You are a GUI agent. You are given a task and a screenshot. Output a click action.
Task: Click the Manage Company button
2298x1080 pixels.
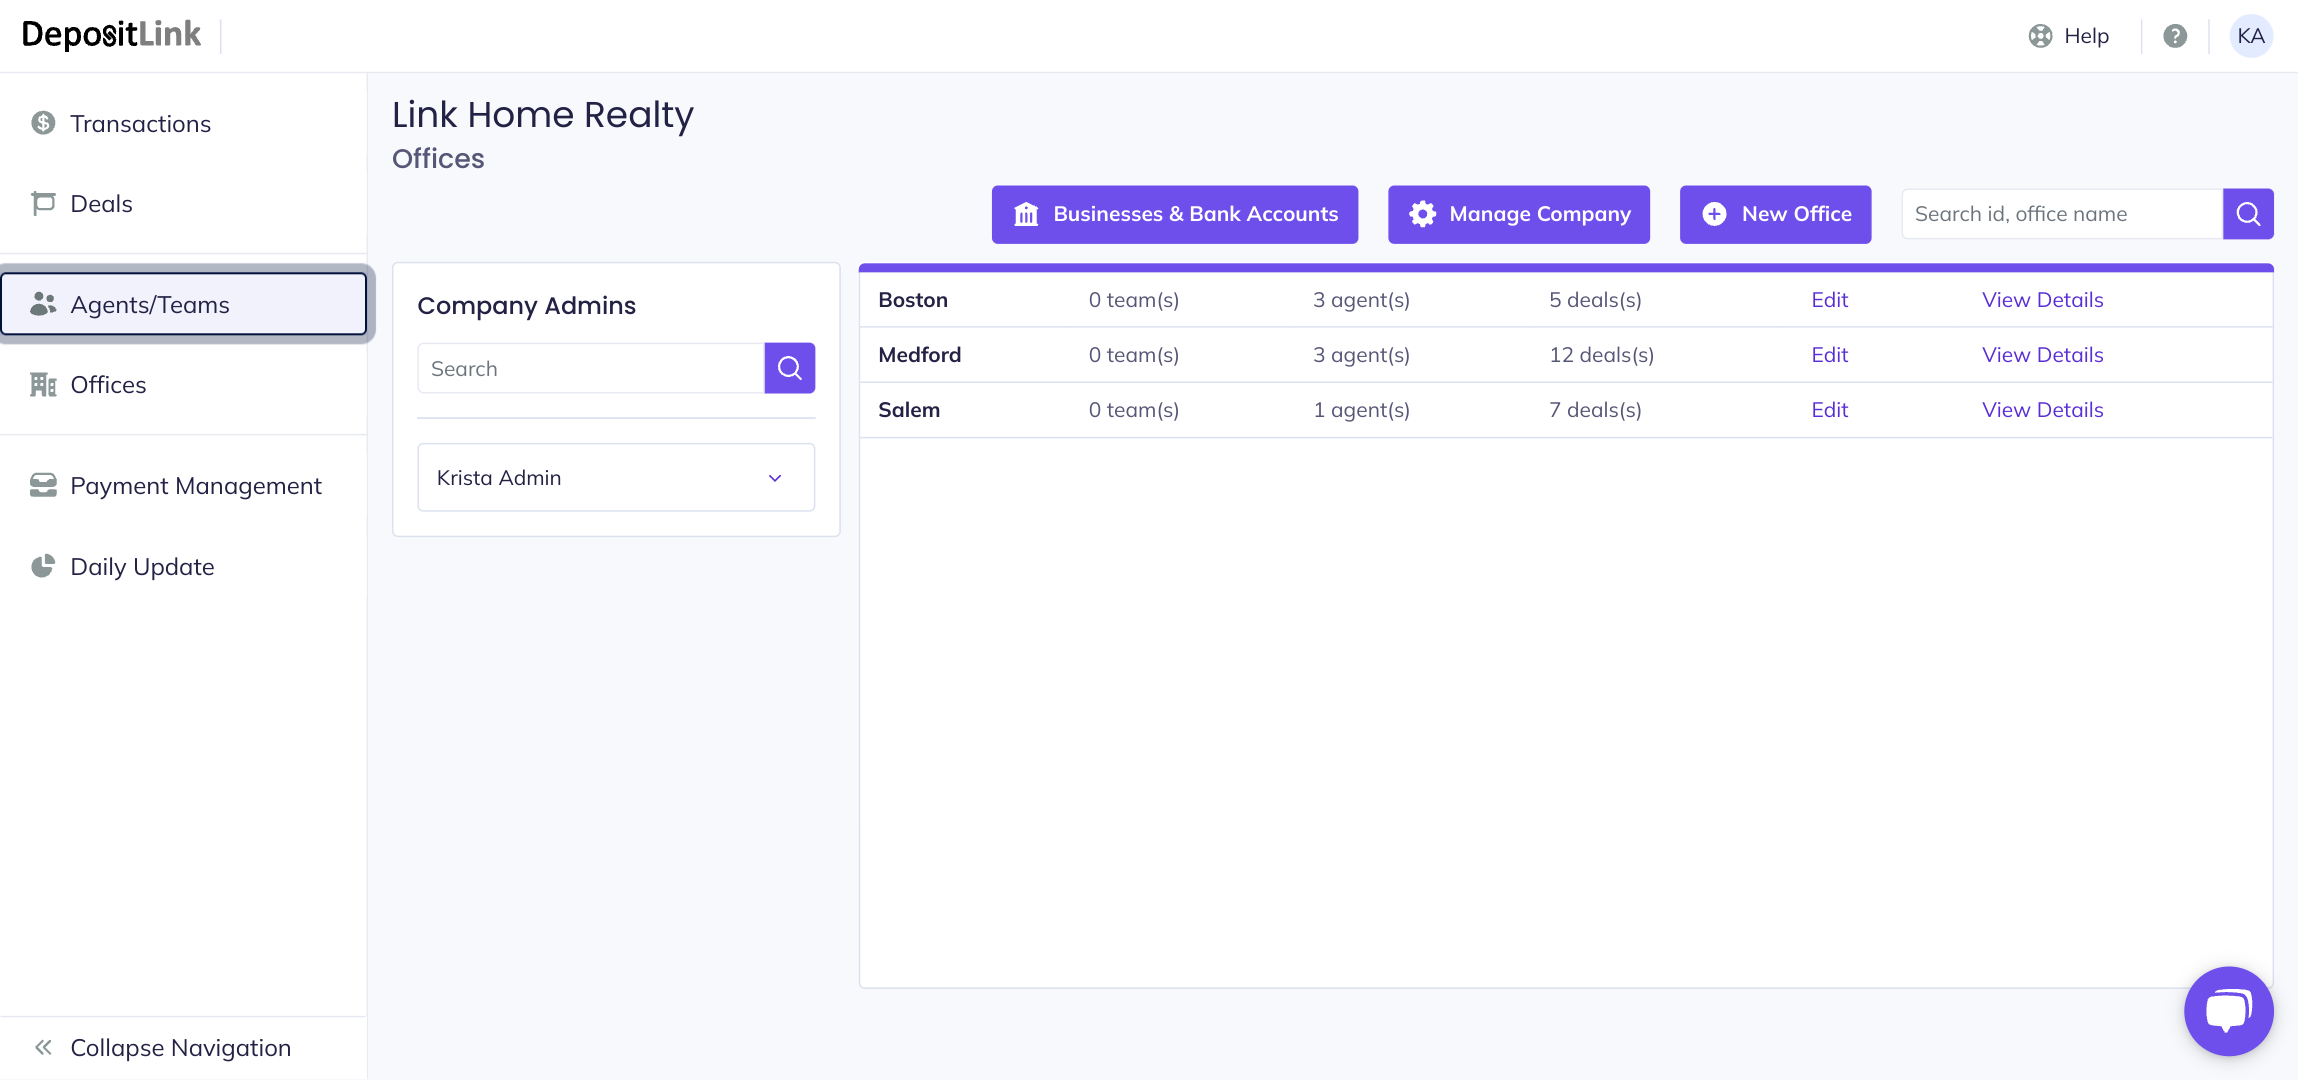[1518, 214]
